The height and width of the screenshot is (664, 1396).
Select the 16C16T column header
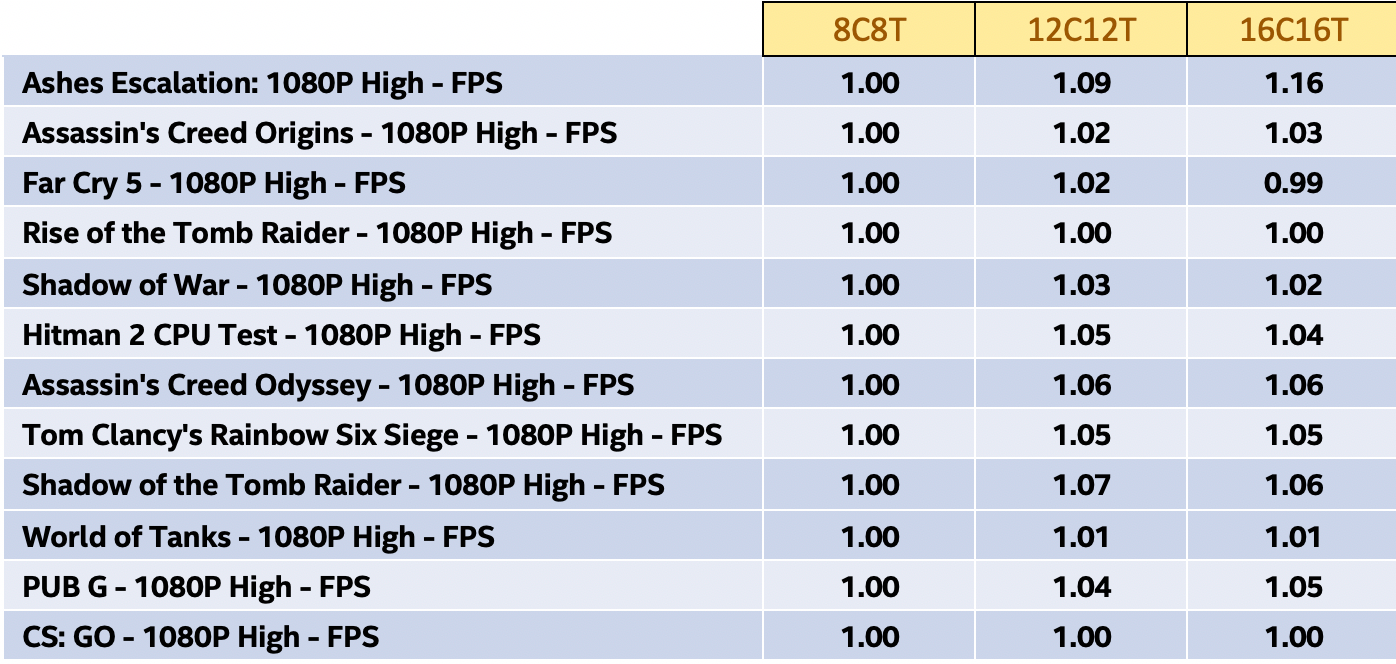click(1293, 29)
